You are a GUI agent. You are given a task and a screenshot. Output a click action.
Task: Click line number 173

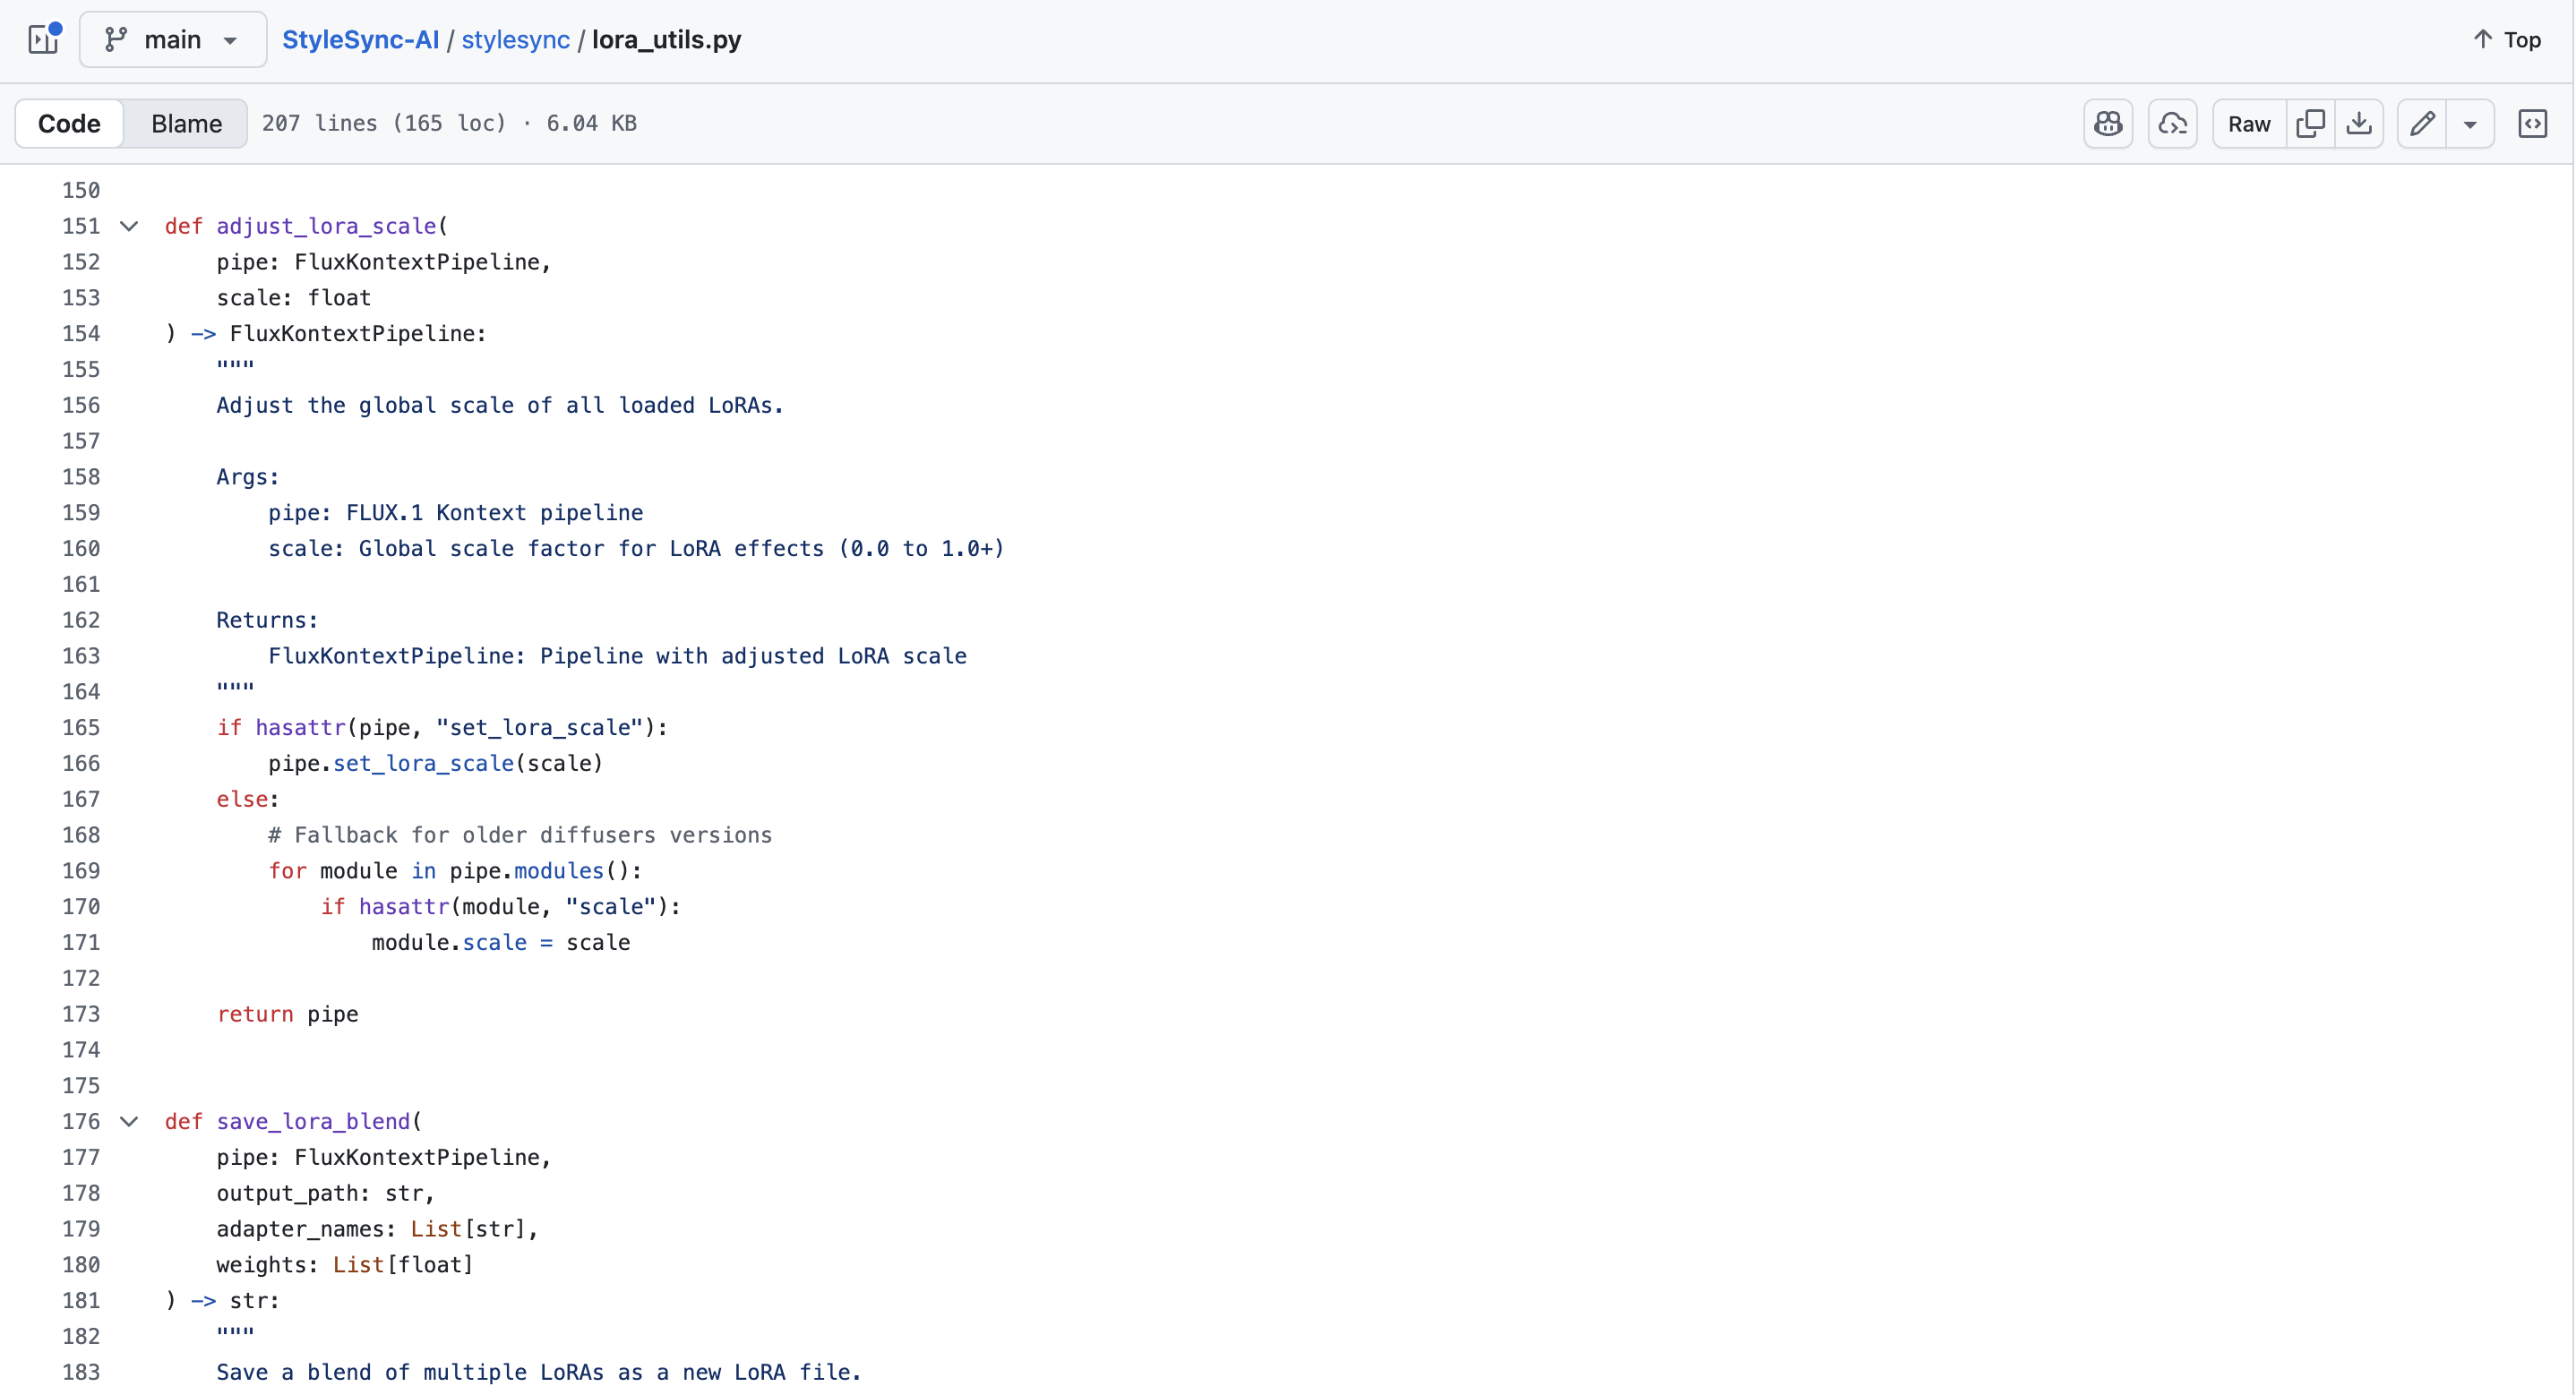(x=81, y=1013)
